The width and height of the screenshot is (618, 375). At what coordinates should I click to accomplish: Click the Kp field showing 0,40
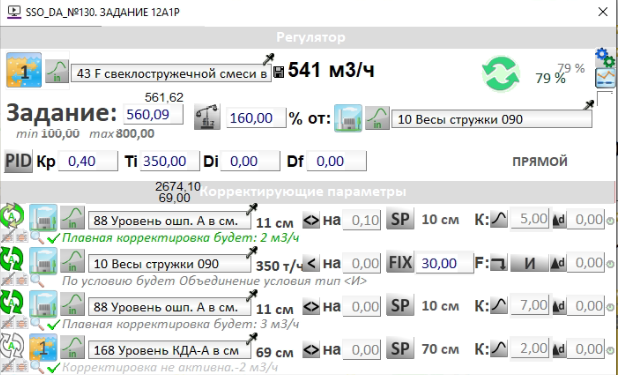pos(88,161)
